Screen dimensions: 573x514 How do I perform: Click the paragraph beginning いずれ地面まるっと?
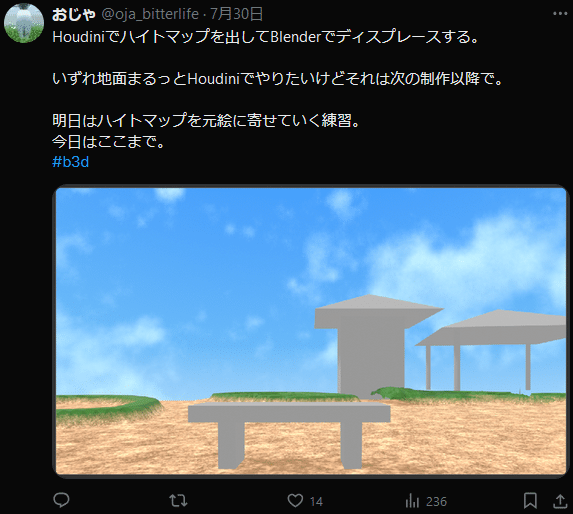(x=278, y=79)
